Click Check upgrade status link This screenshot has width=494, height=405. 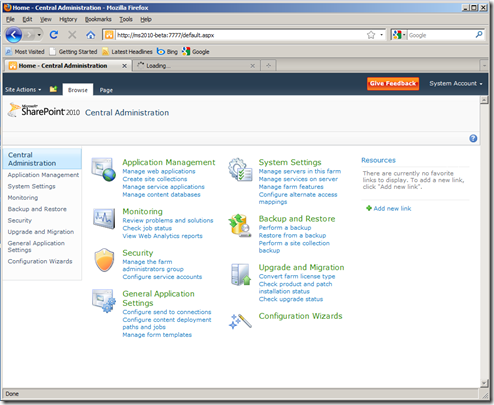[x=291, y=299]
